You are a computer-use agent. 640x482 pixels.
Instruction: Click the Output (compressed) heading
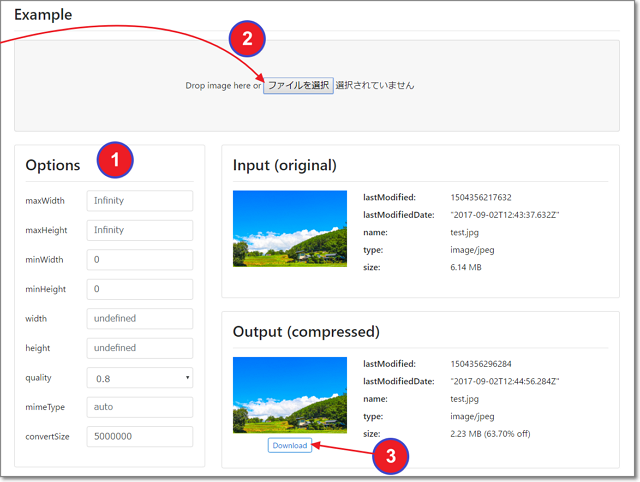pyautogui.click(x=305, y=331)
